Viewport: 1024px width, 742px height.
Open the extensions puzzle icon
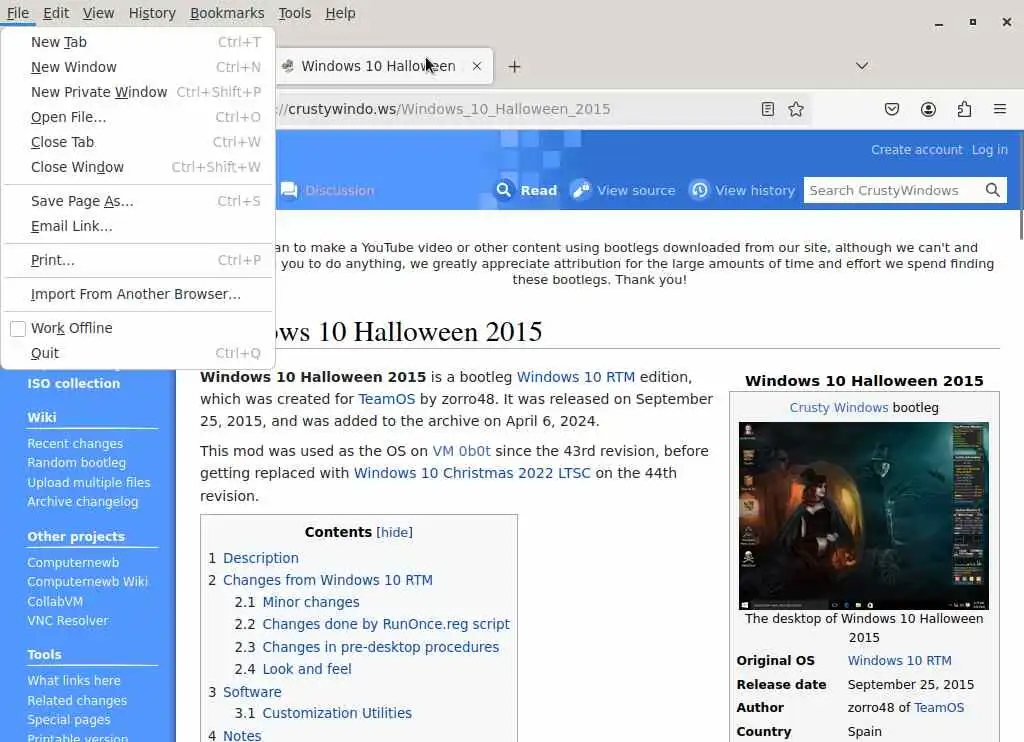click(x=964, y=109)
